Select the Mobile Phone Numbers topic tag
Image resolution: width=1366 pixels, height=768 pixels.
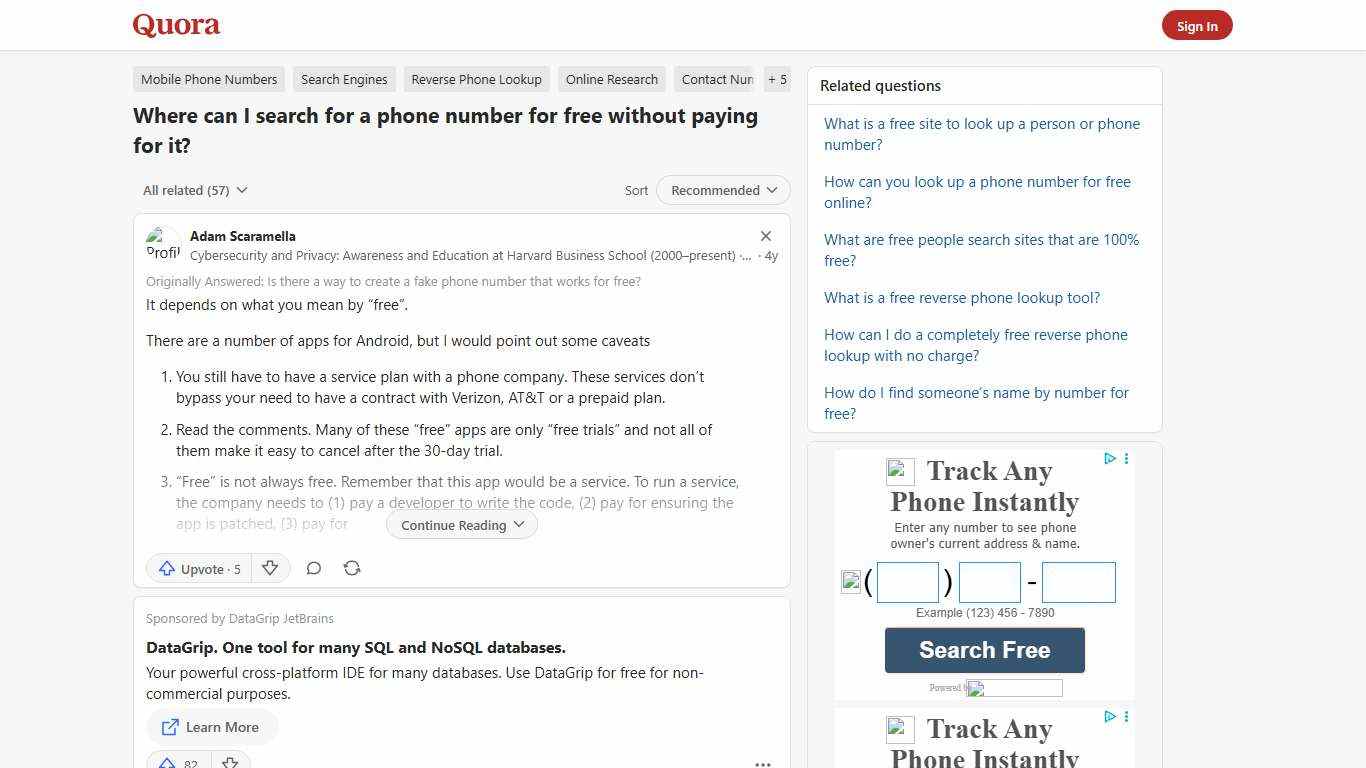click(208, 79)
